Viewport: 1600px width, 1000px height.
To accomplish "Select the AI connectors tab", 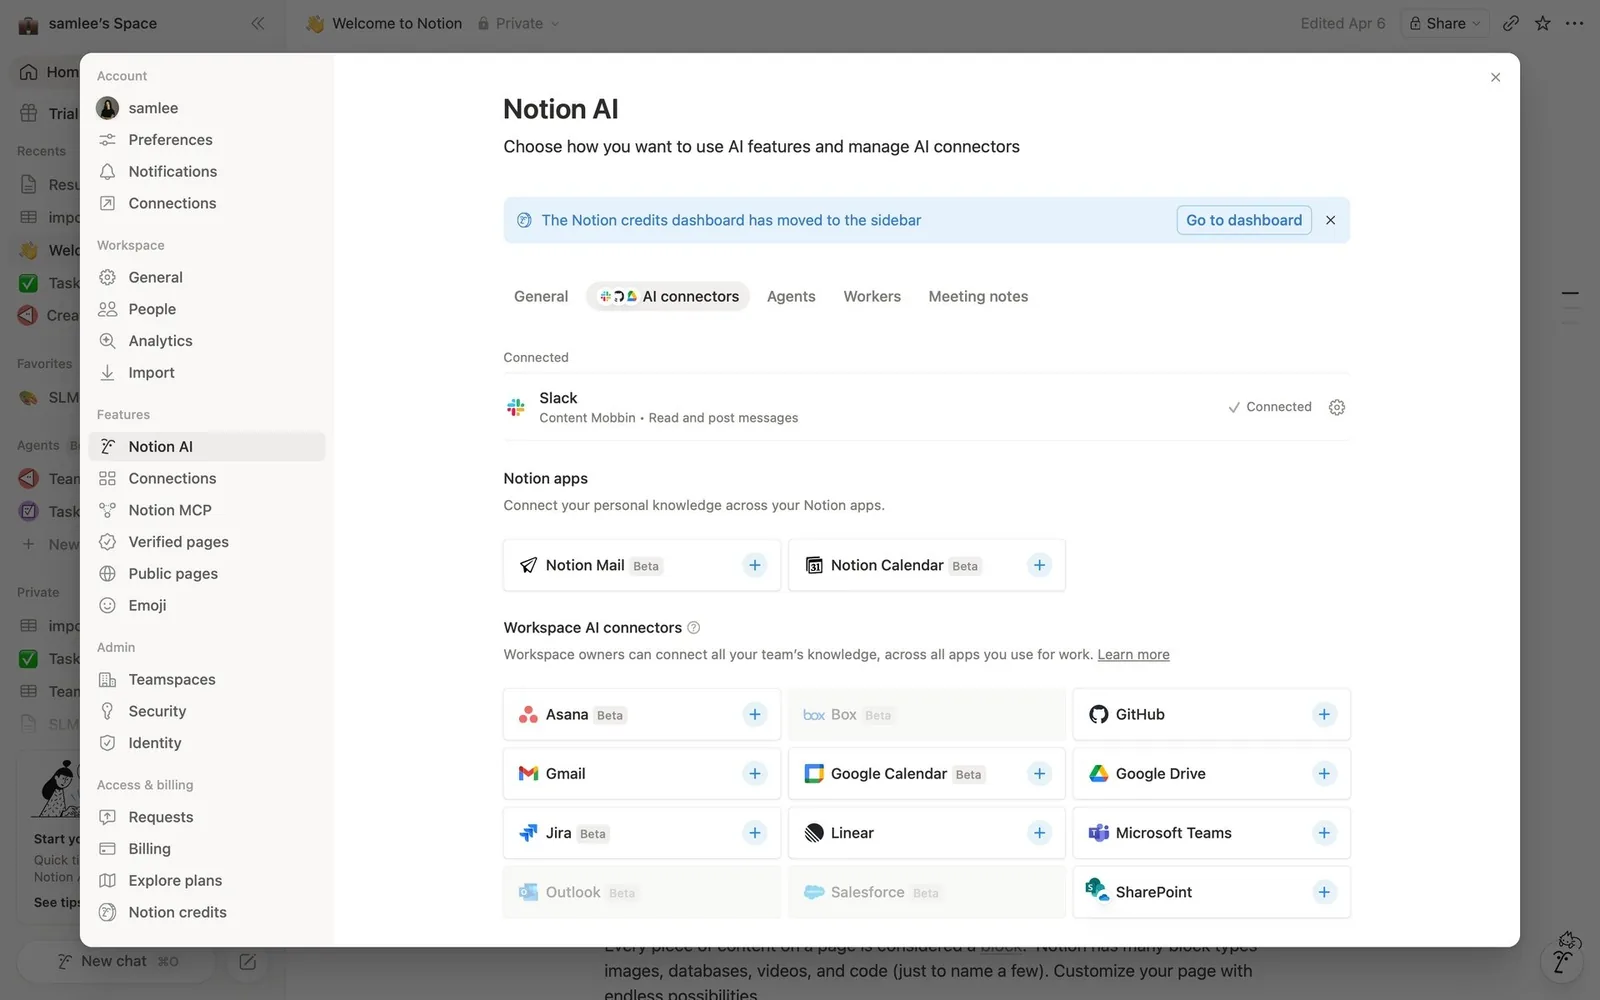I will pyautogui.click(x=668, y=296).
